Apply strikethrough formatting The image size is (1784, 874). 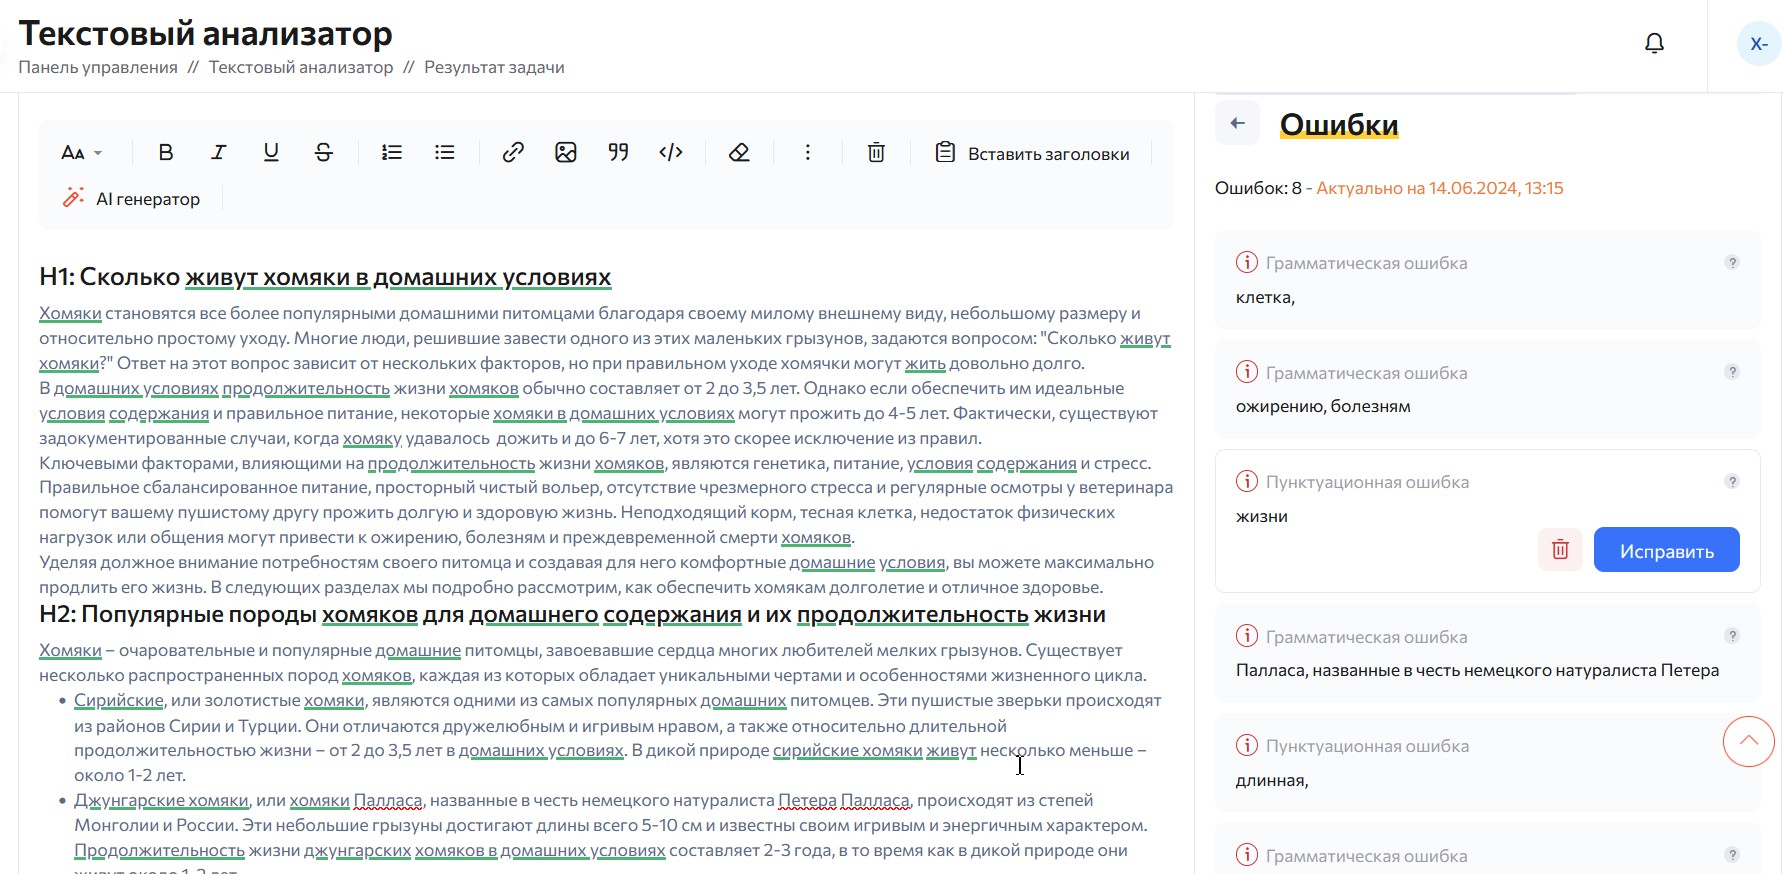coord(324,153)
